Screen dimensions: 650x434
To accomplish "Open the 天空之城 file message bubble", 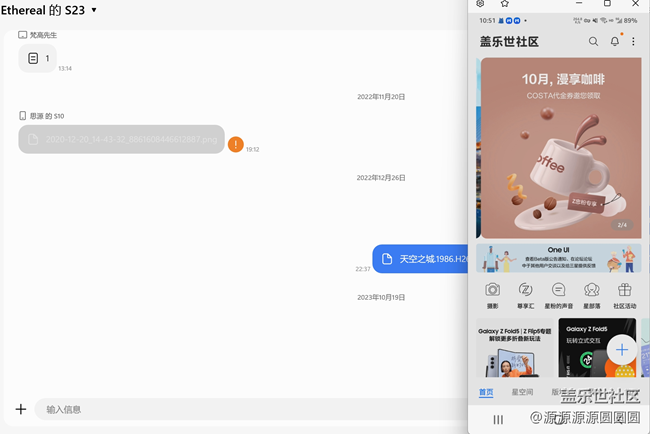I will (421, 259).
